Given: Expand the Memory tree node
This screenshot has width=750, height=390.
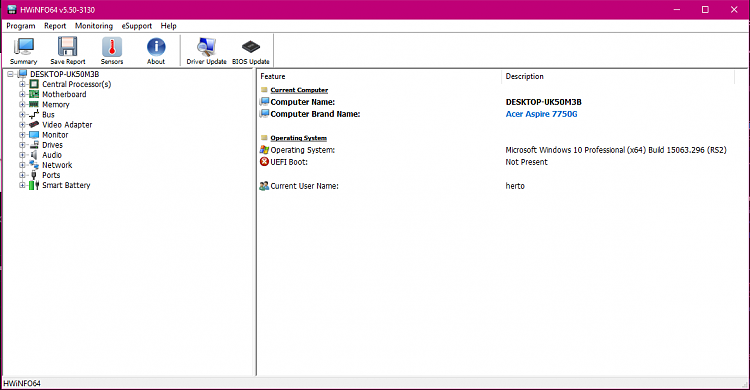Looking at the screenshot, I should 22,104.
